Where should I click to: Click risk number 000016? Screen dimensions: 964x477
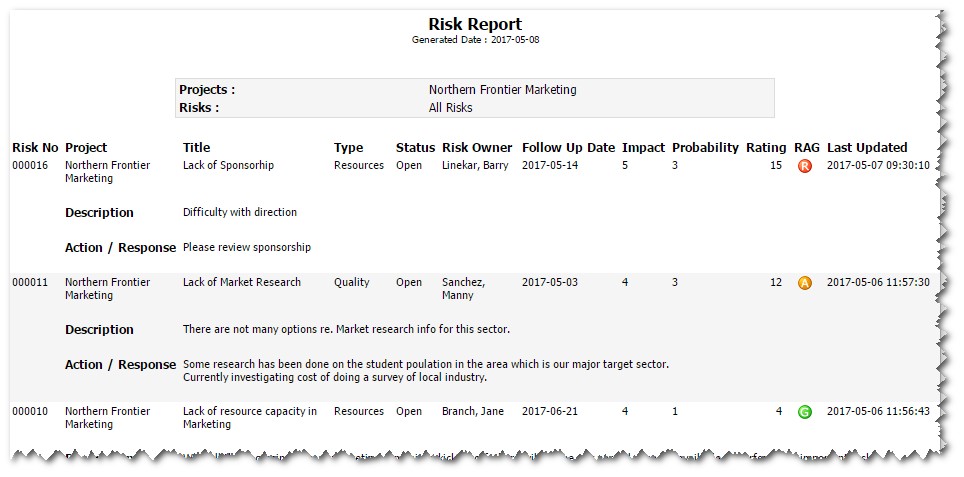30,165
